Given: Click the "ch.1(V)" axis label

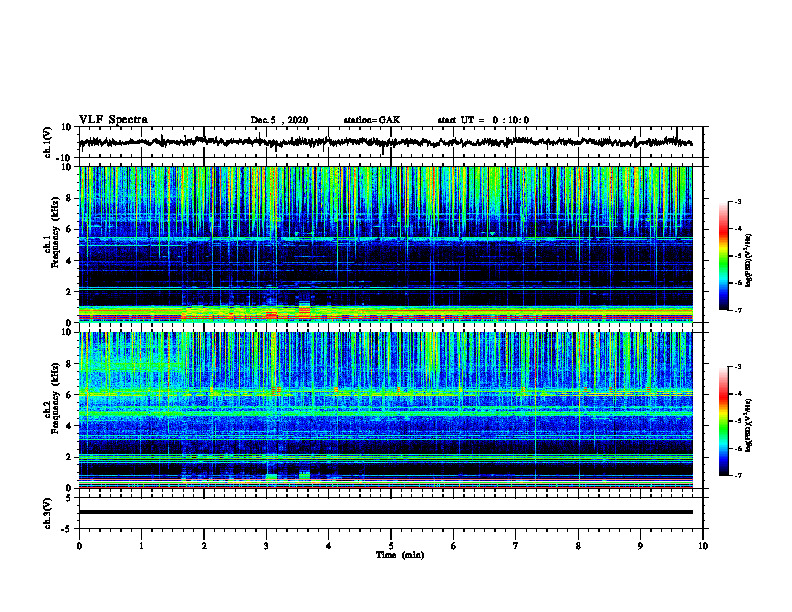Looking at the screenshot, I should tap(48, 142).
